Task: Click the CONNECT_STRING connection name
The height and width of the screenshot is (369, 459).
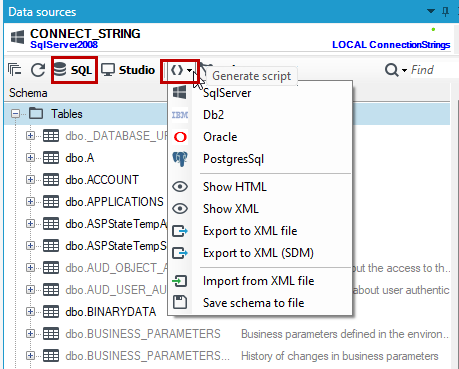Action: pyautogui.click(x=85, y=33)
